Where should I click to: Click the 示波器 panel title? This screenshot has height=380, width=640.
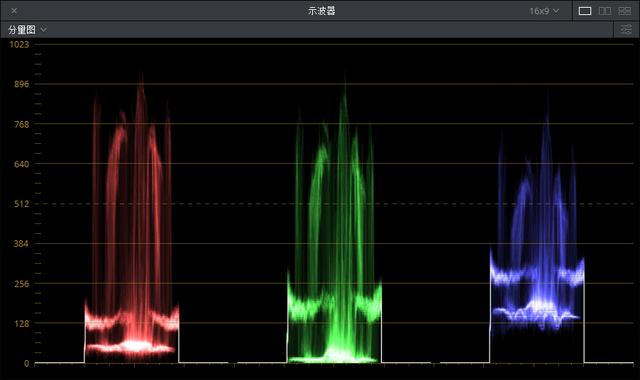click(x=322, y=11)
